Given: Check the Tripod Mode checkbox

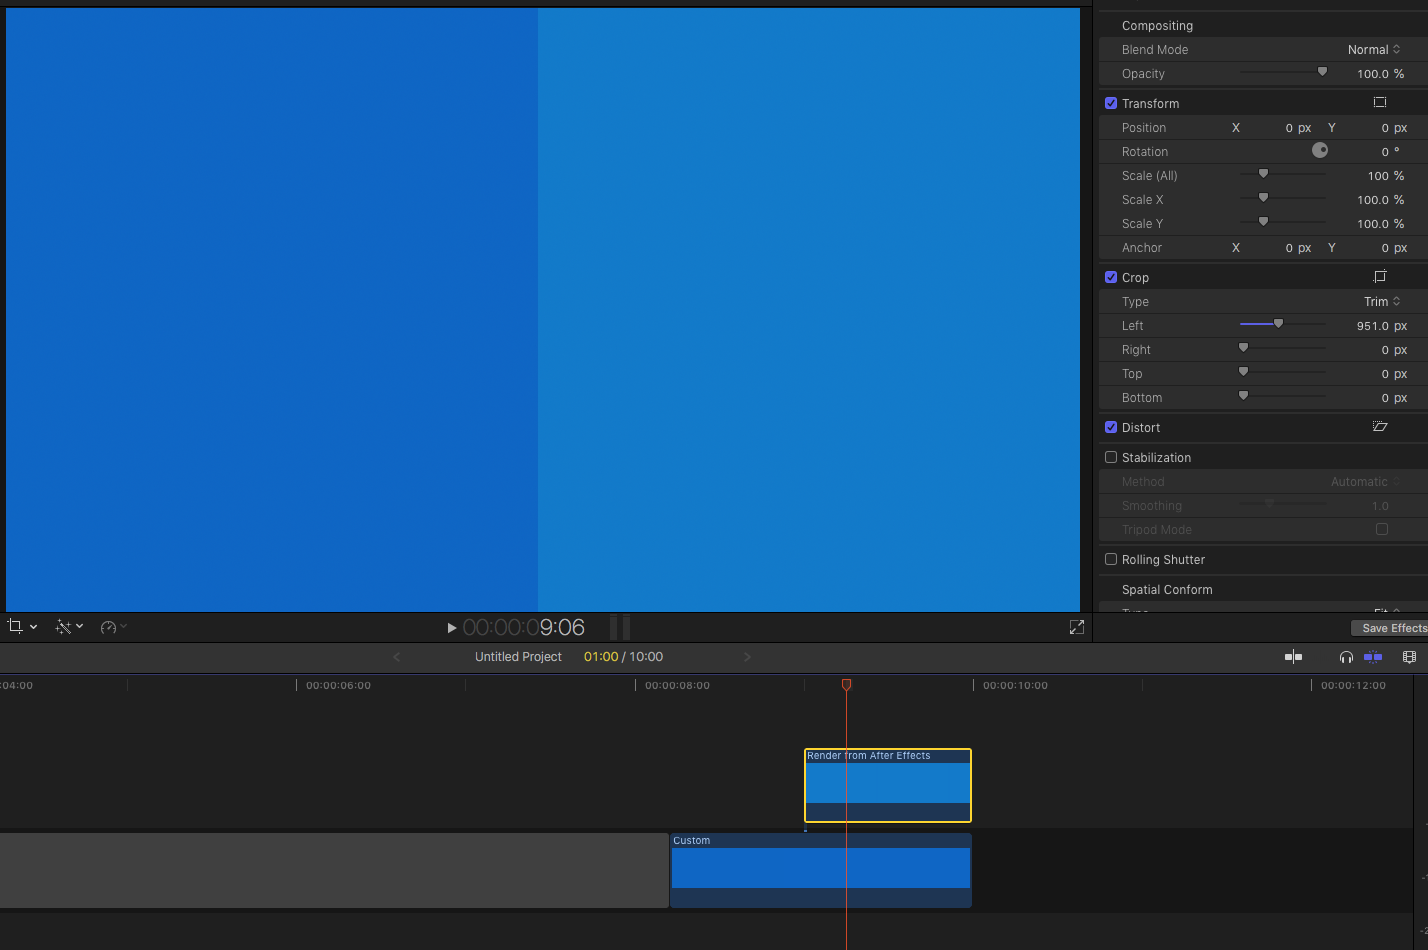Looking at the screenshot, I should [x=1382, y=529].
